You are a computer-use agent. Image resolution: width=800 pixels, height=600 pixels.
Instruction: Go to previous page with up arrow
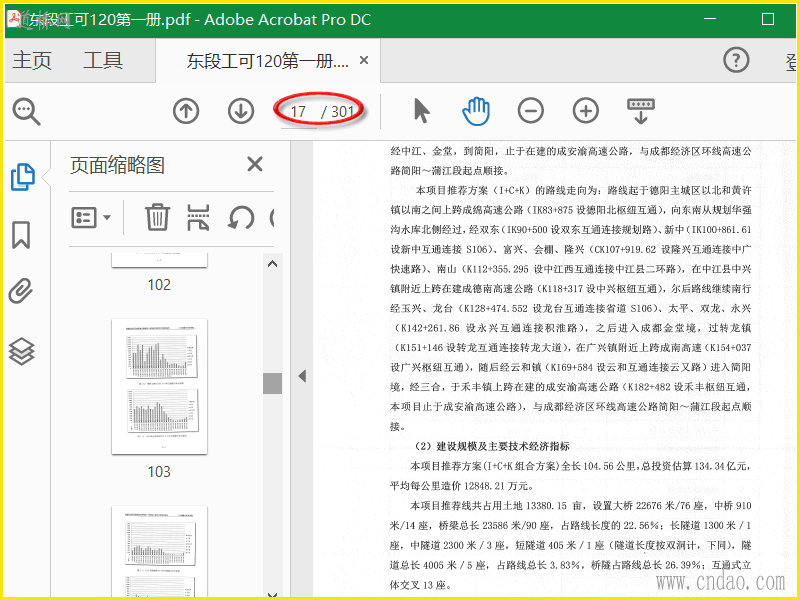[x=186, y=111]
